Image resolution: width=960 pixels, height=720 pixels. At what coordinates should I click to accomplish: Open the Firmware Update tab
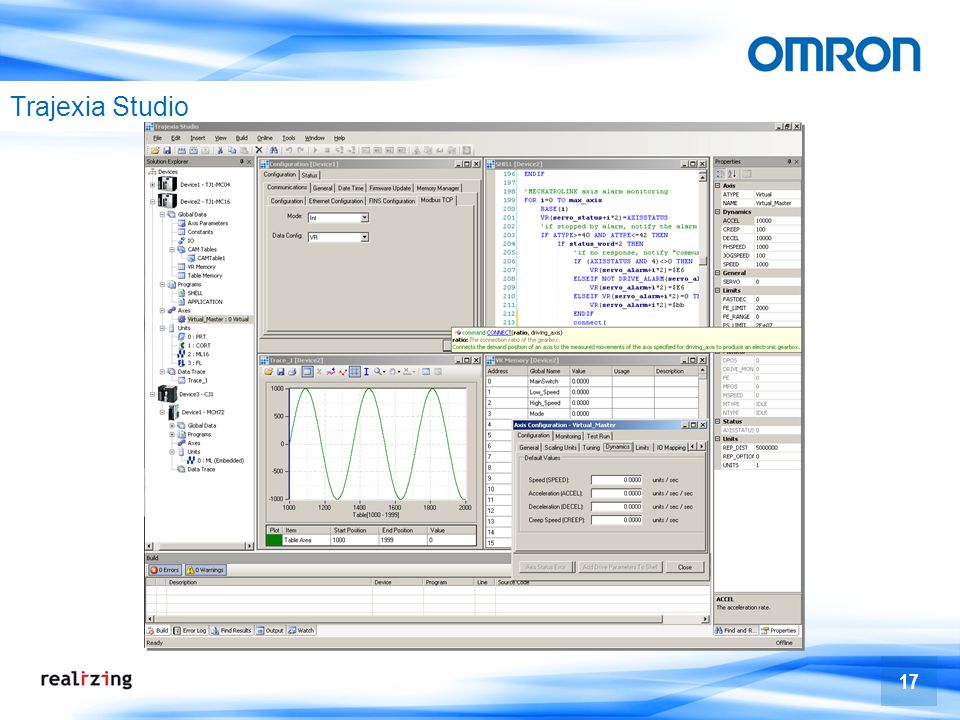(389, 188)
